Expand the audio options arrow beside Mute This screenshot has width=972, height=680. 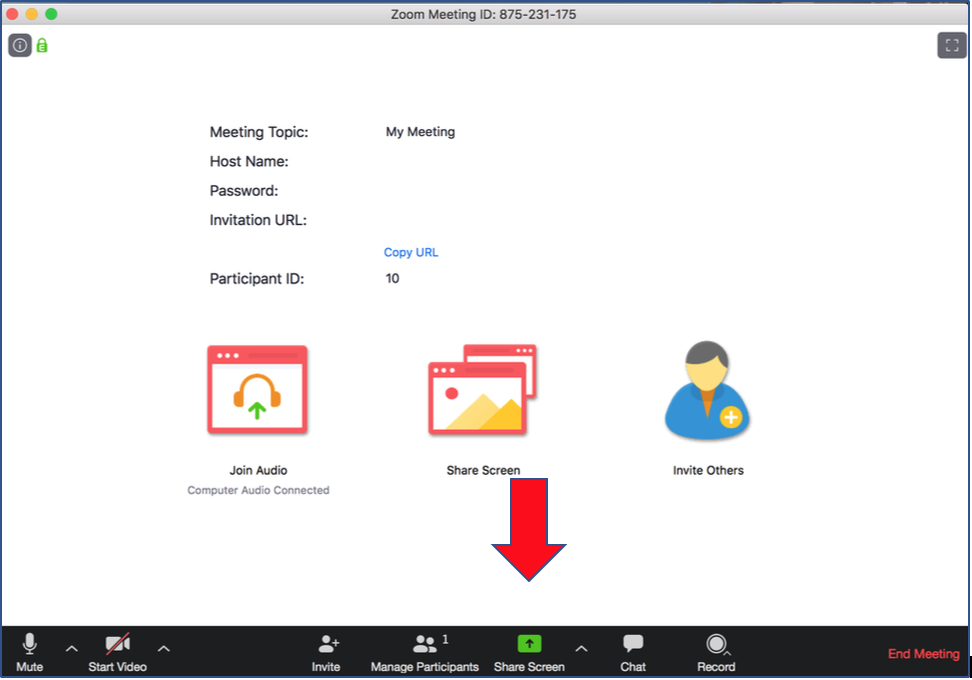pyautogui.click(x=72, y=649)
